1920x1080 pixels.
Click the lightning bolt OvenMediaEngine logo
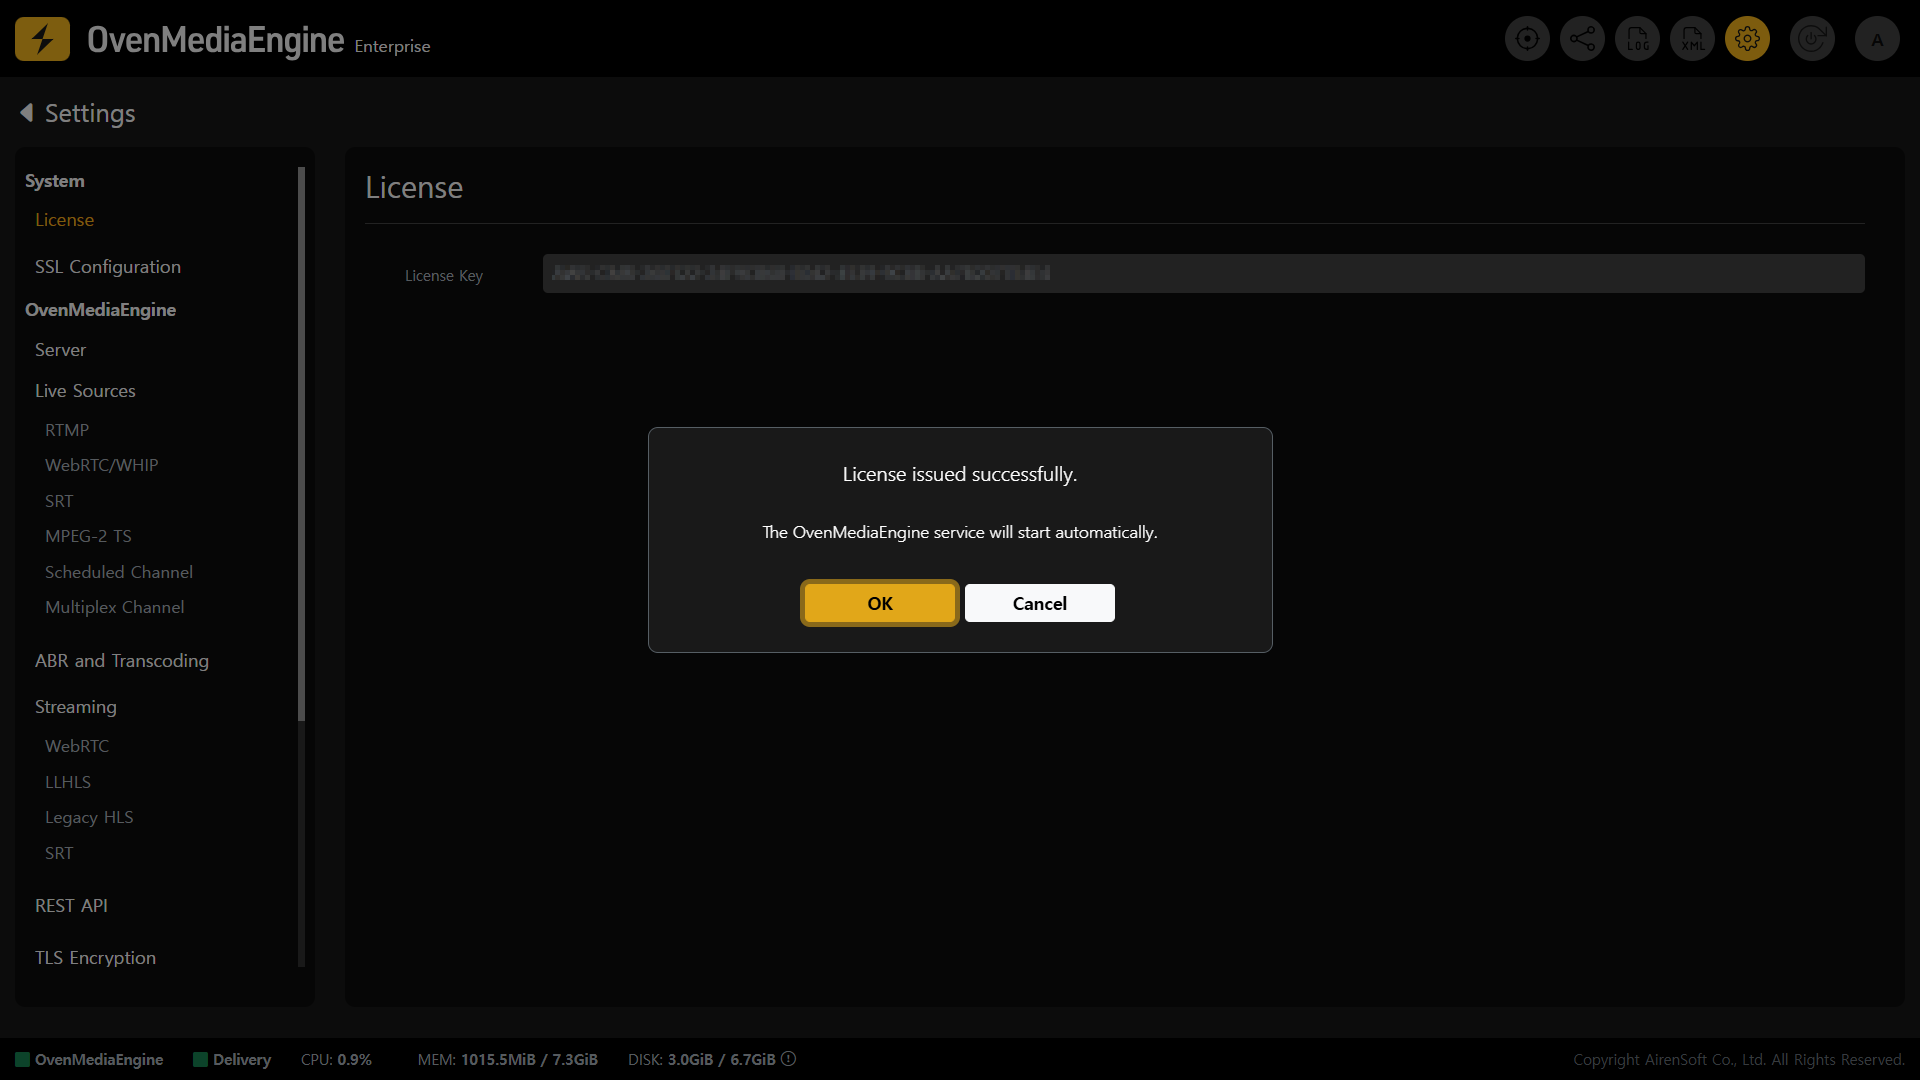click(x=42, y=39)
